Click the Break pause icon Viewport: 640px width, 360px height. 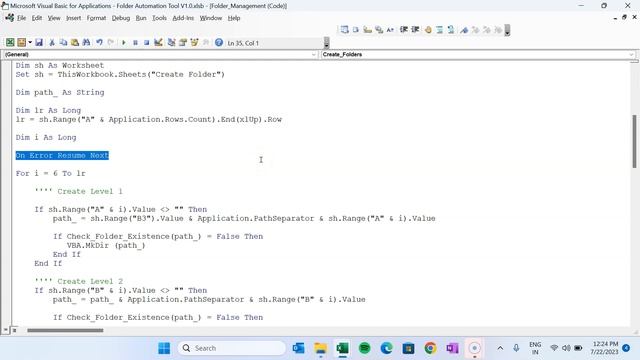135,42
